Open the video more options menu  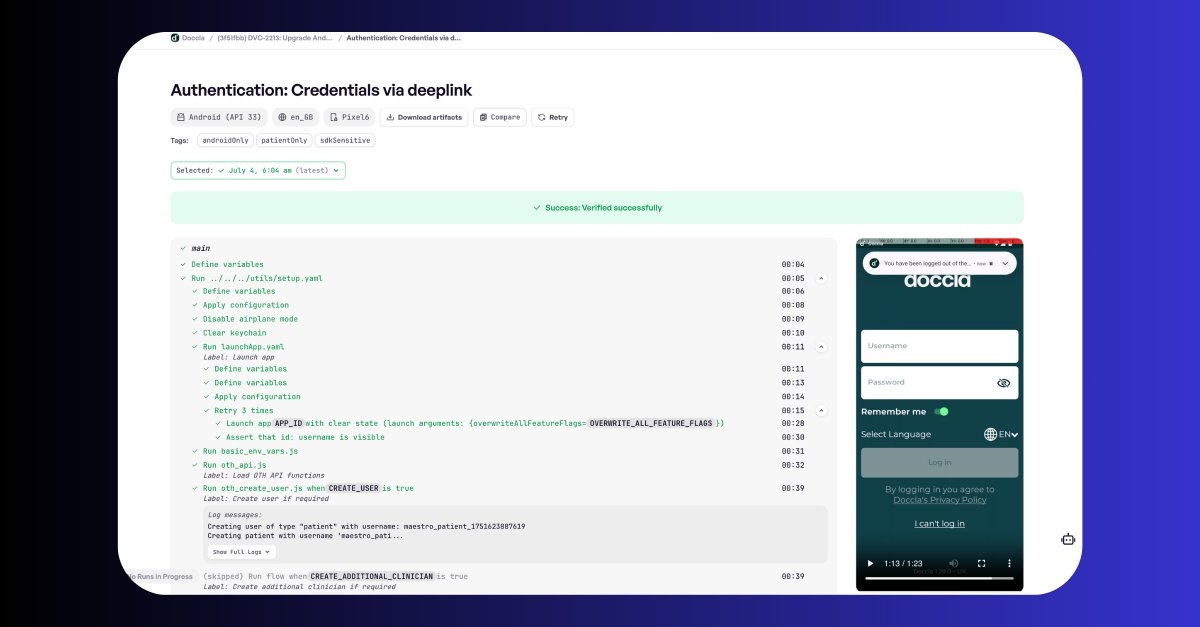1008,564
